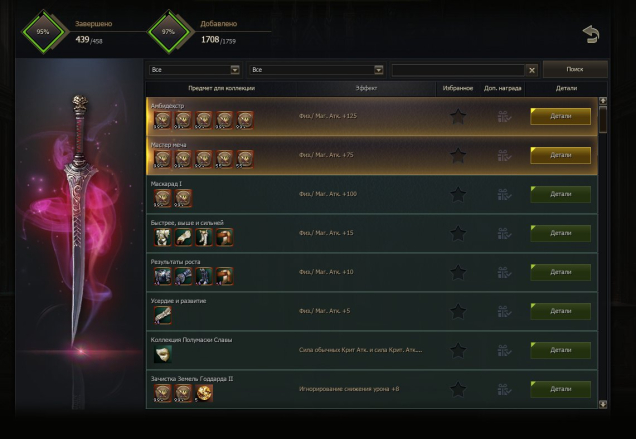The width and height of the screenshot is (636, 439).
Task: Mark Маскарад I collection as favorite
Action: click(458, 194)
